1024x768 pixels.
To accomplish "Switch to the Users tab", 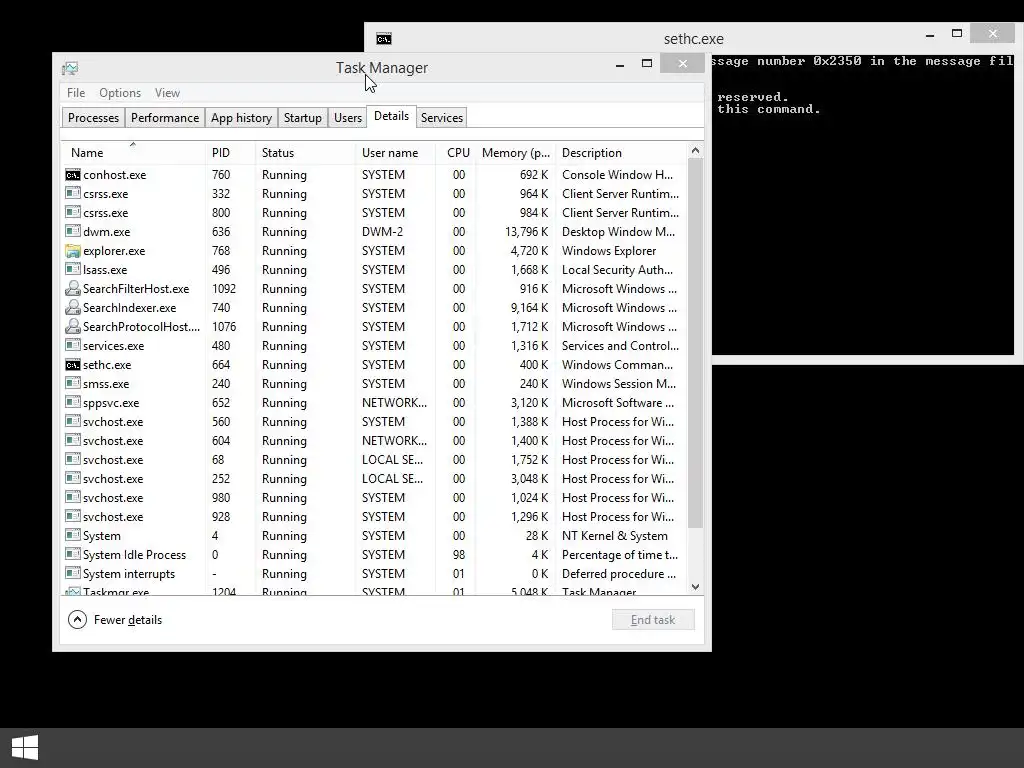I will pos(347,118).
